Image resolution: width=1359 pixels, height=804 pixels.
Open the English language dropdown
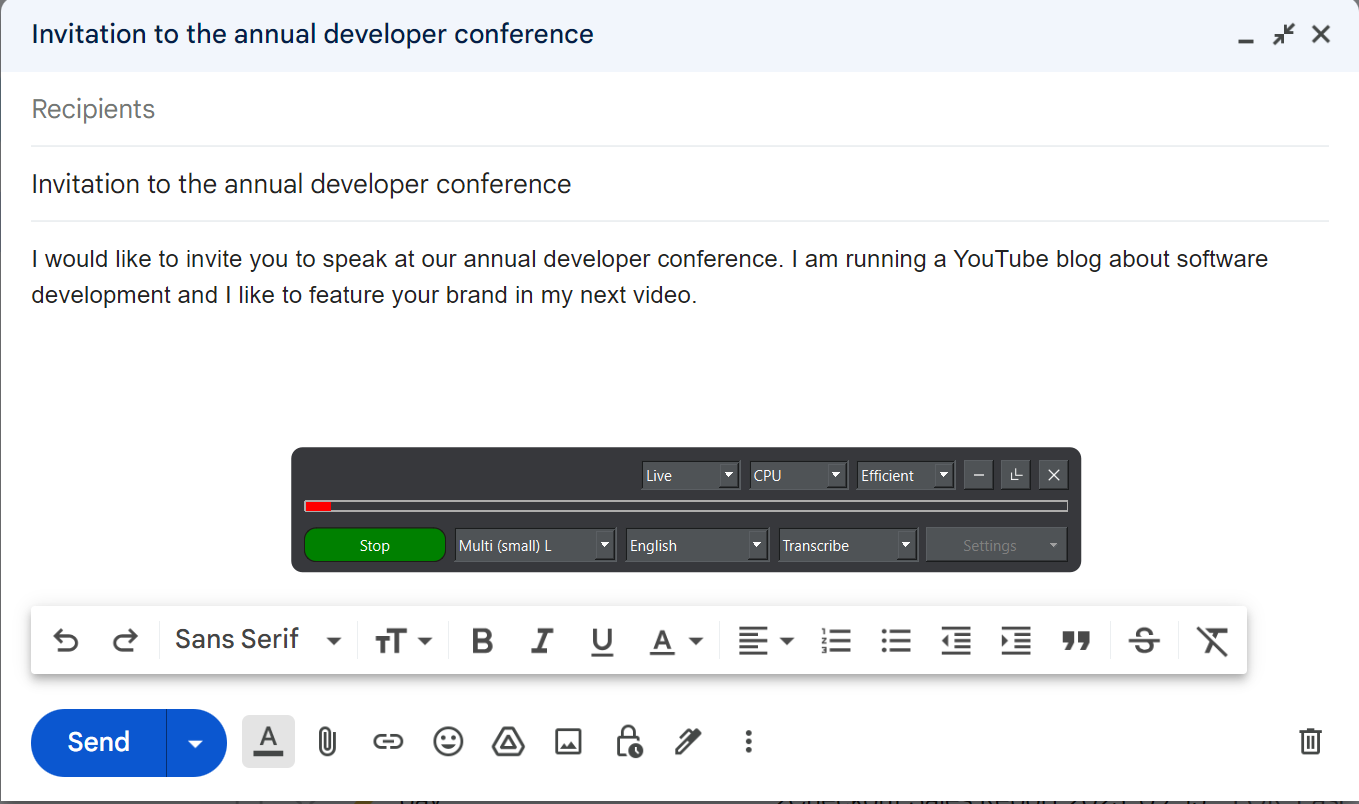(x=697, y=545)
